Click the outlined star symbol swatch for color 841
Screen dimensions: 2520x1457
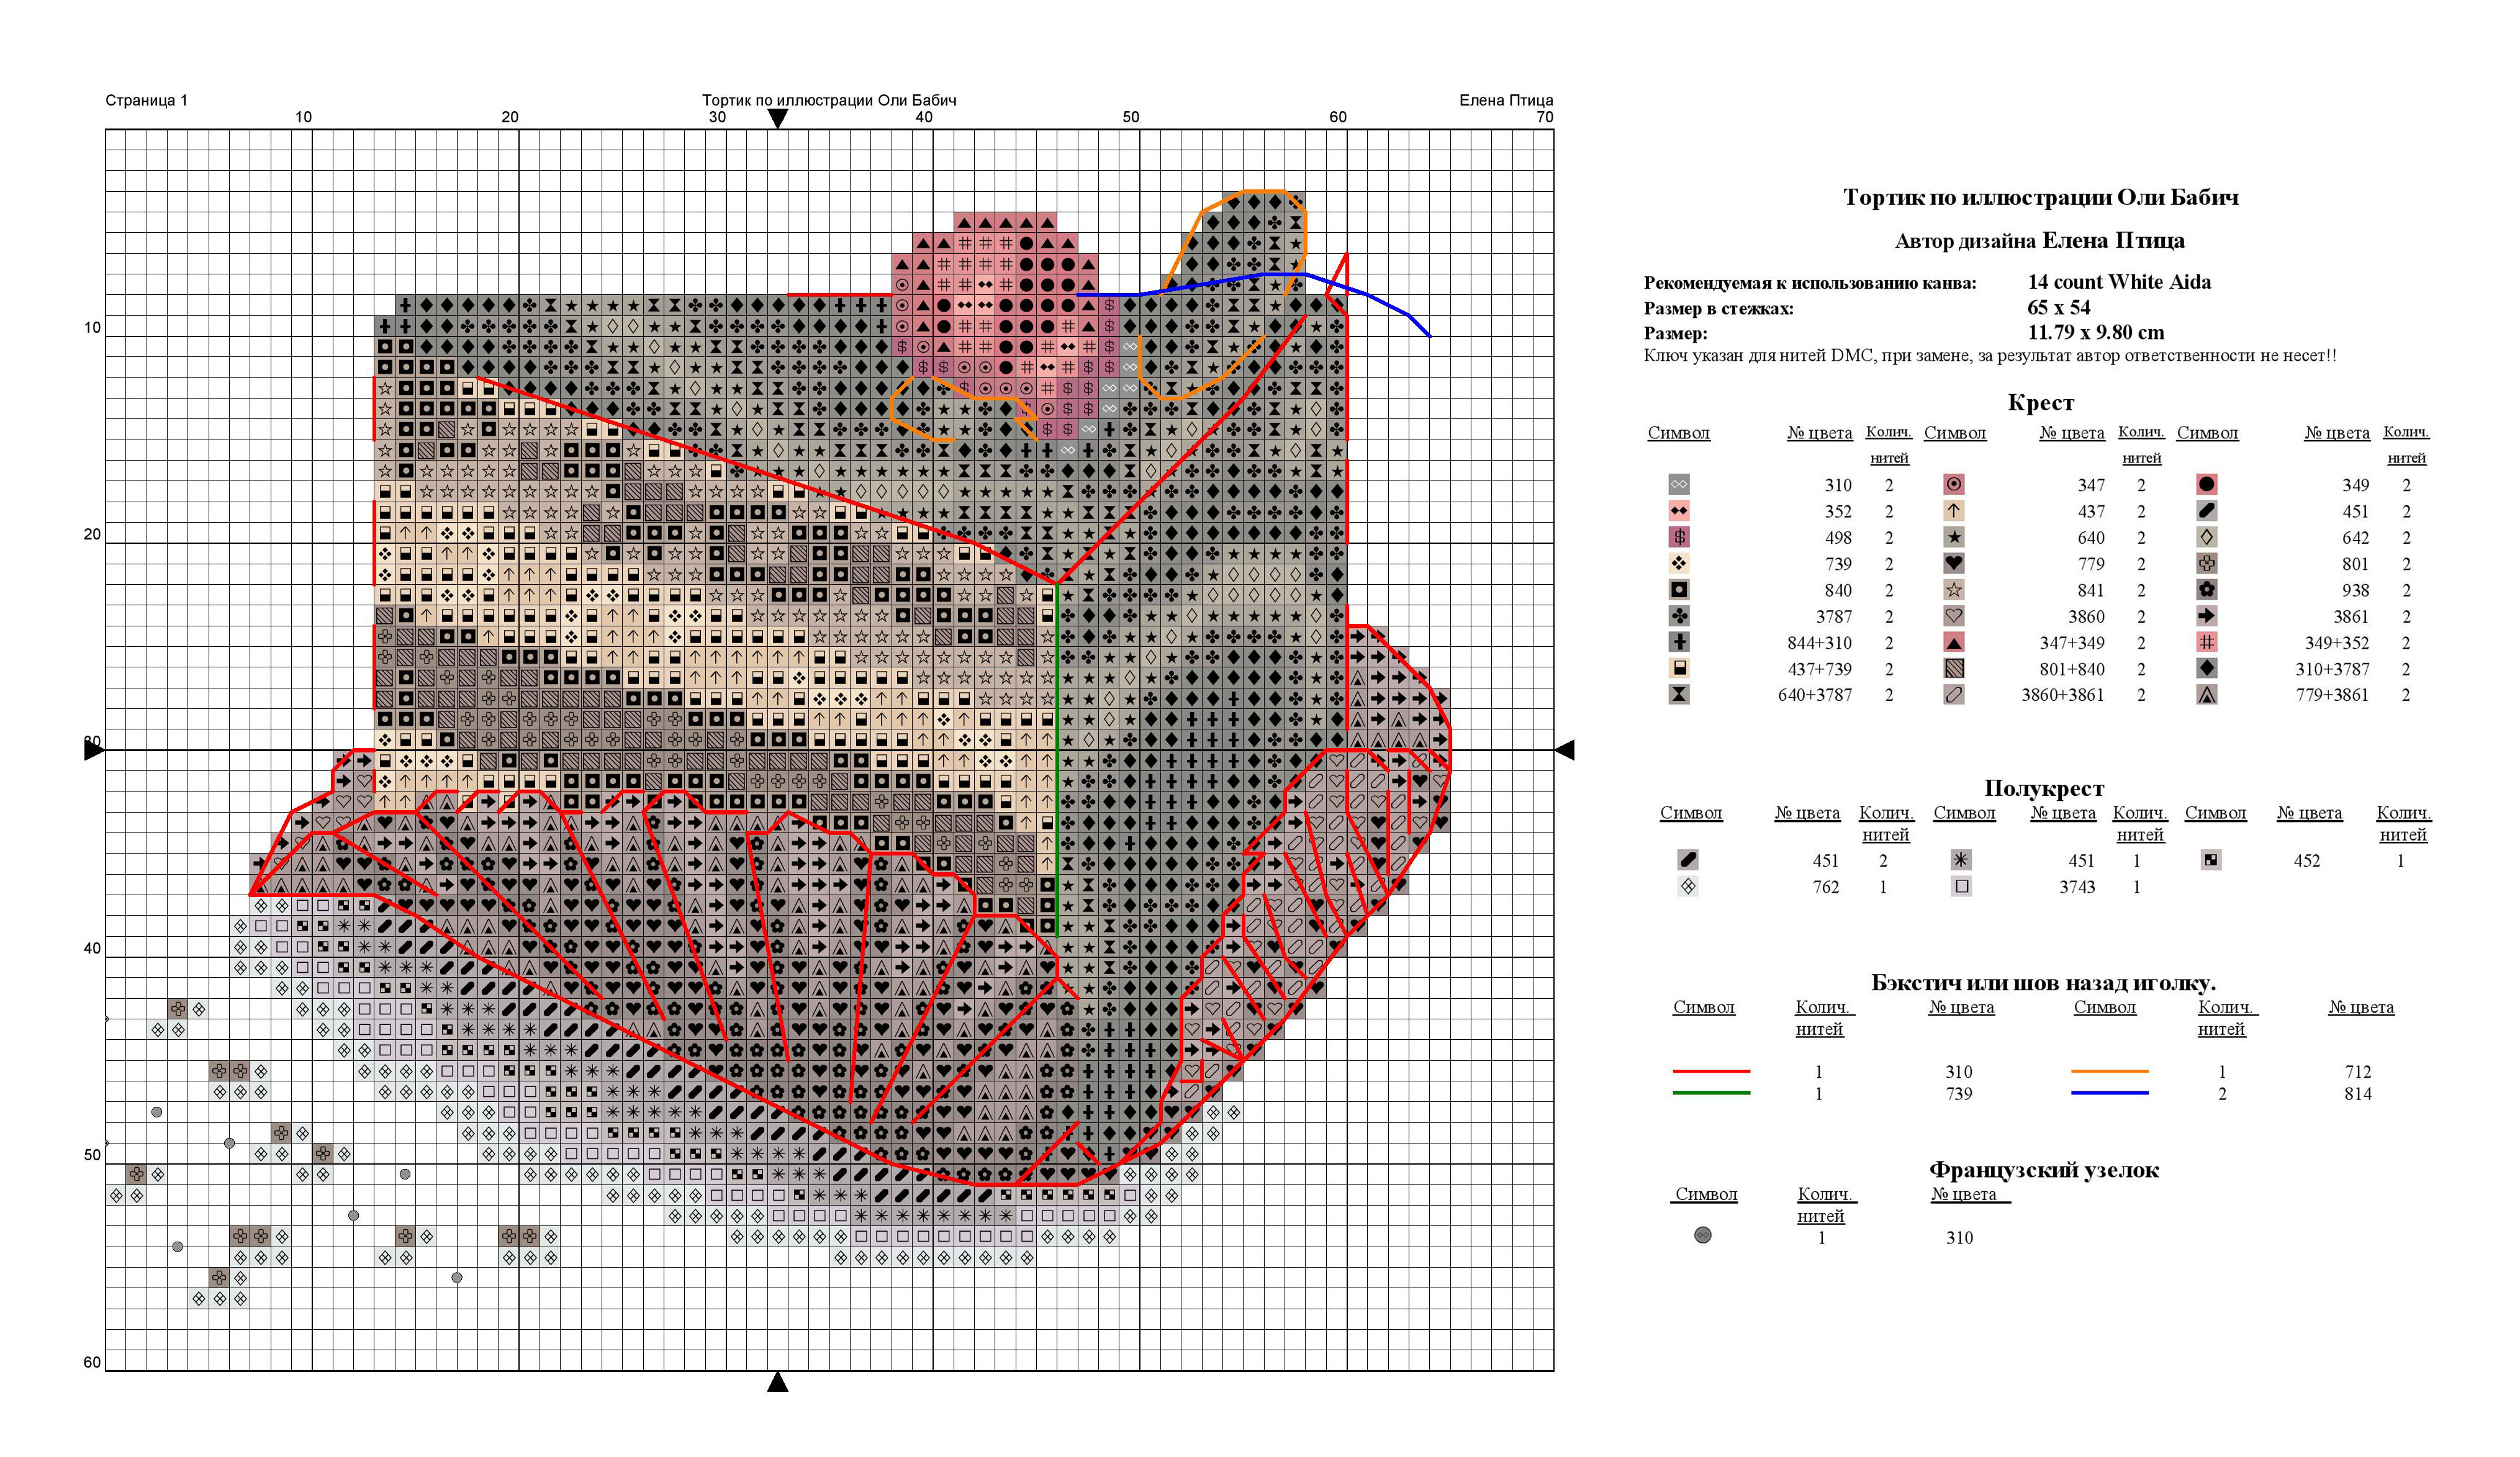1953,590
